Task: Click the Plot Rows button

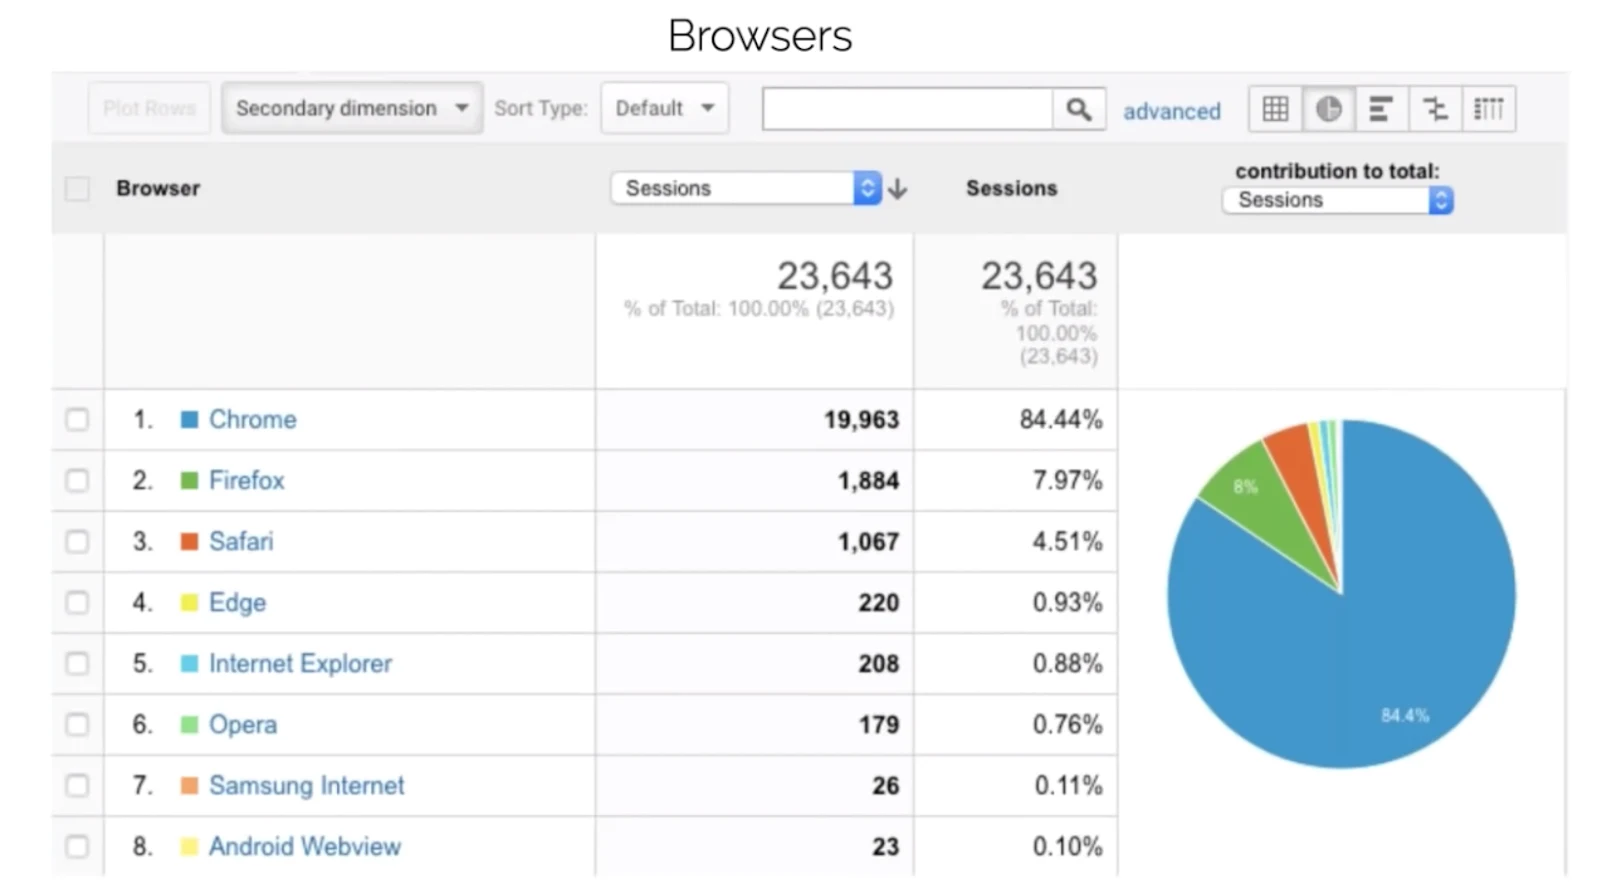Action: [x=149, y=108]
